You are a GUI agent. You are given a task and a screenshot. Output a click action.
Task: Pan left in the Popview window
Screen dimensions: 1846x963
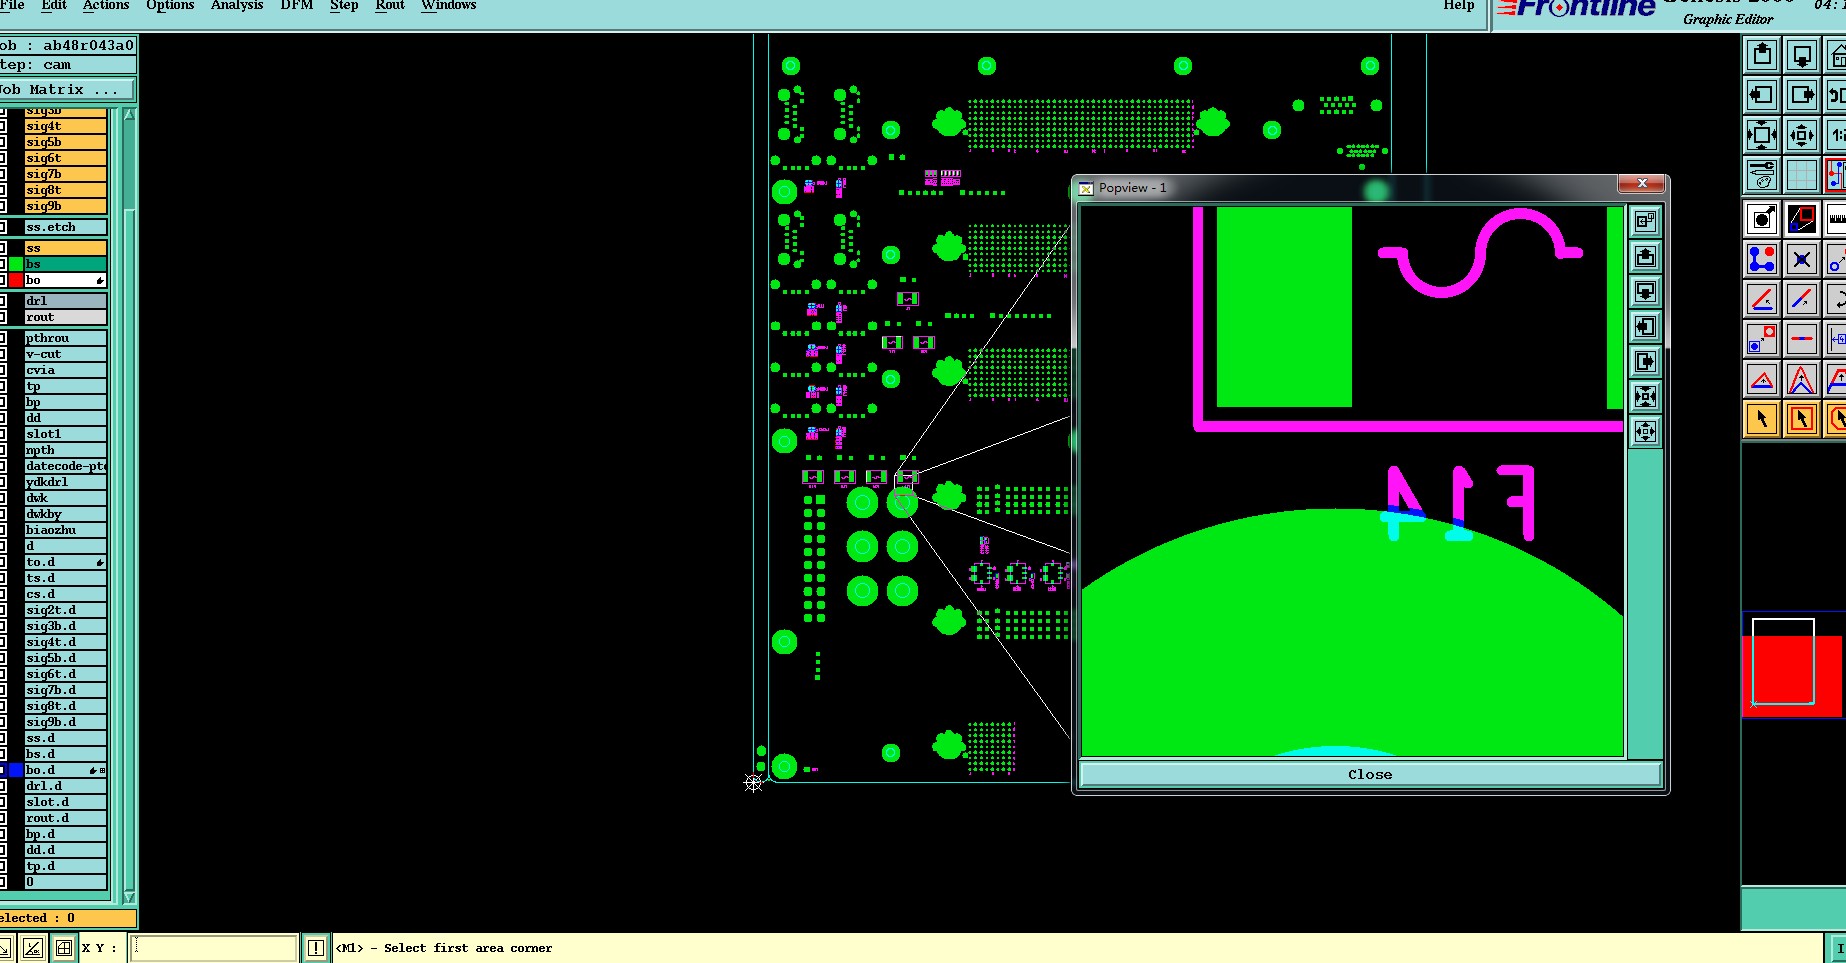pyautogui.click(x=1645, y=326)
